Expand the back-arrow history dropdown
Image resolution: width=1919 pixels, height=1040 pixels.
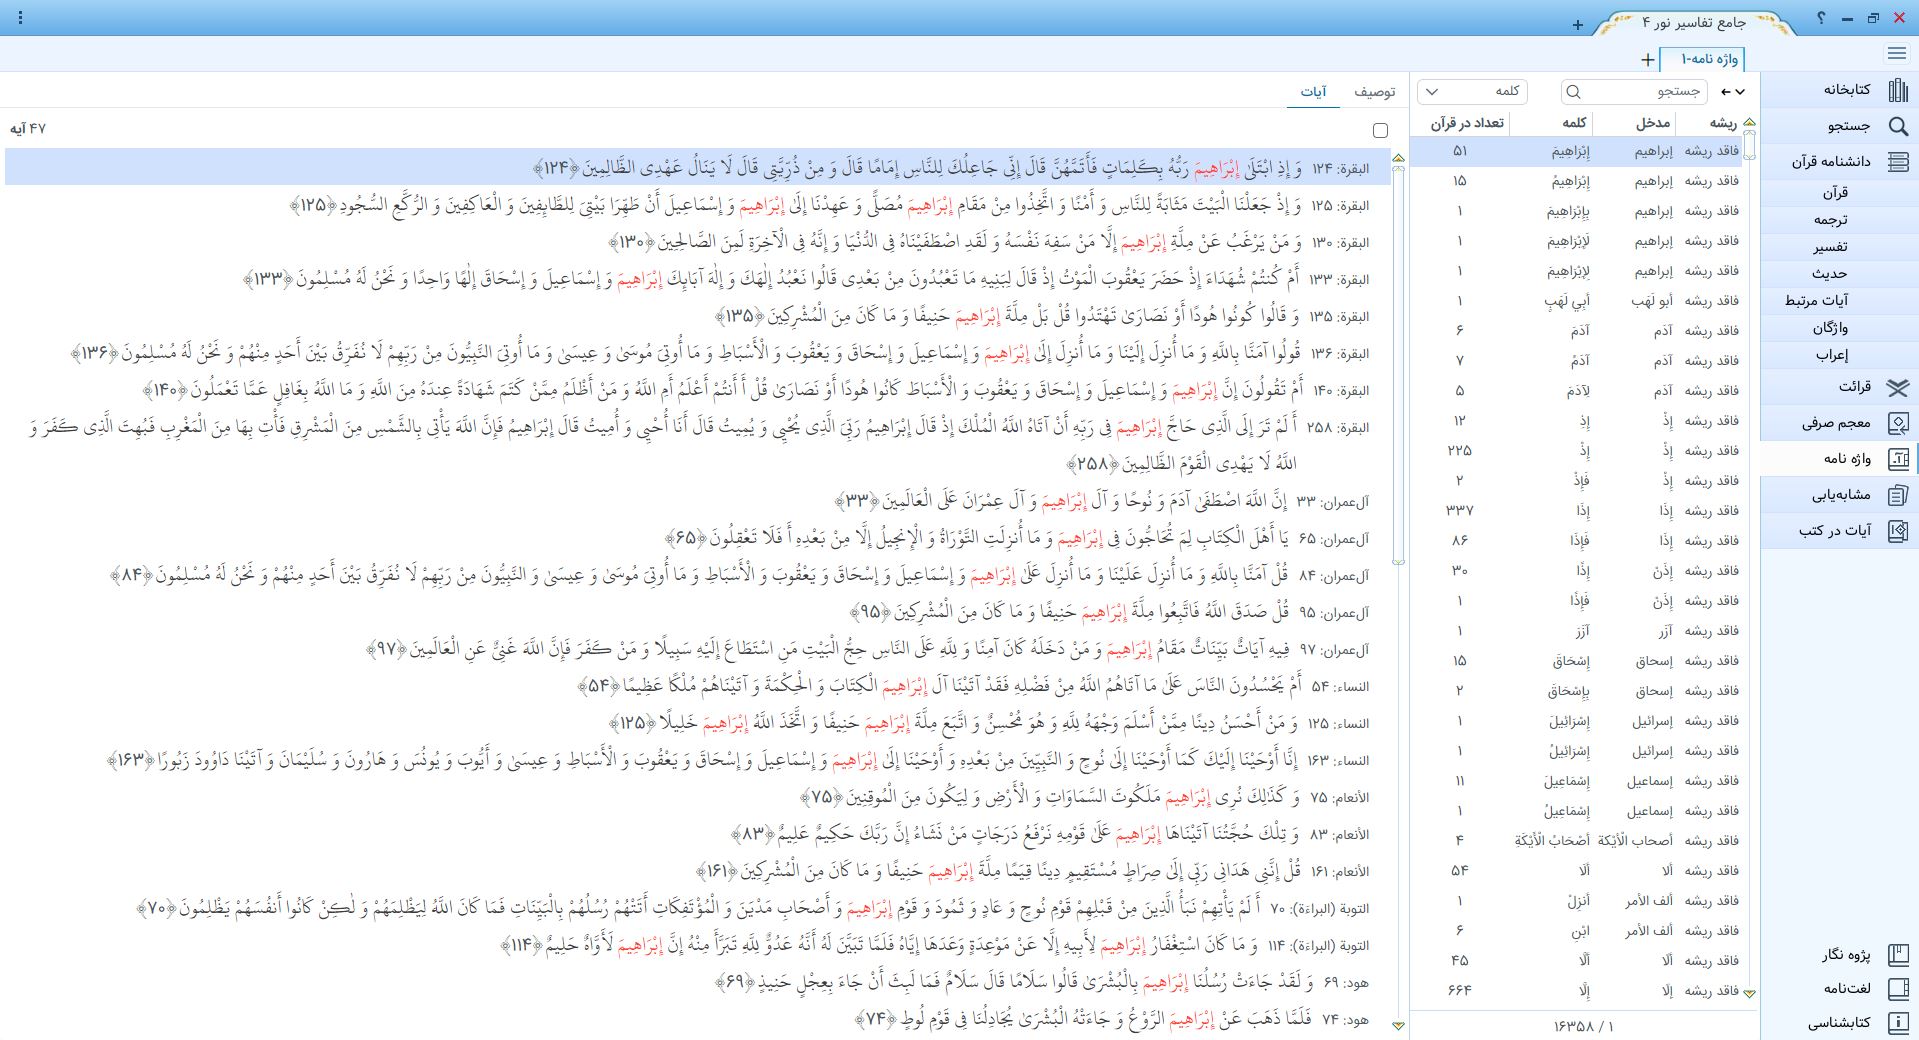coord(1733,92)
